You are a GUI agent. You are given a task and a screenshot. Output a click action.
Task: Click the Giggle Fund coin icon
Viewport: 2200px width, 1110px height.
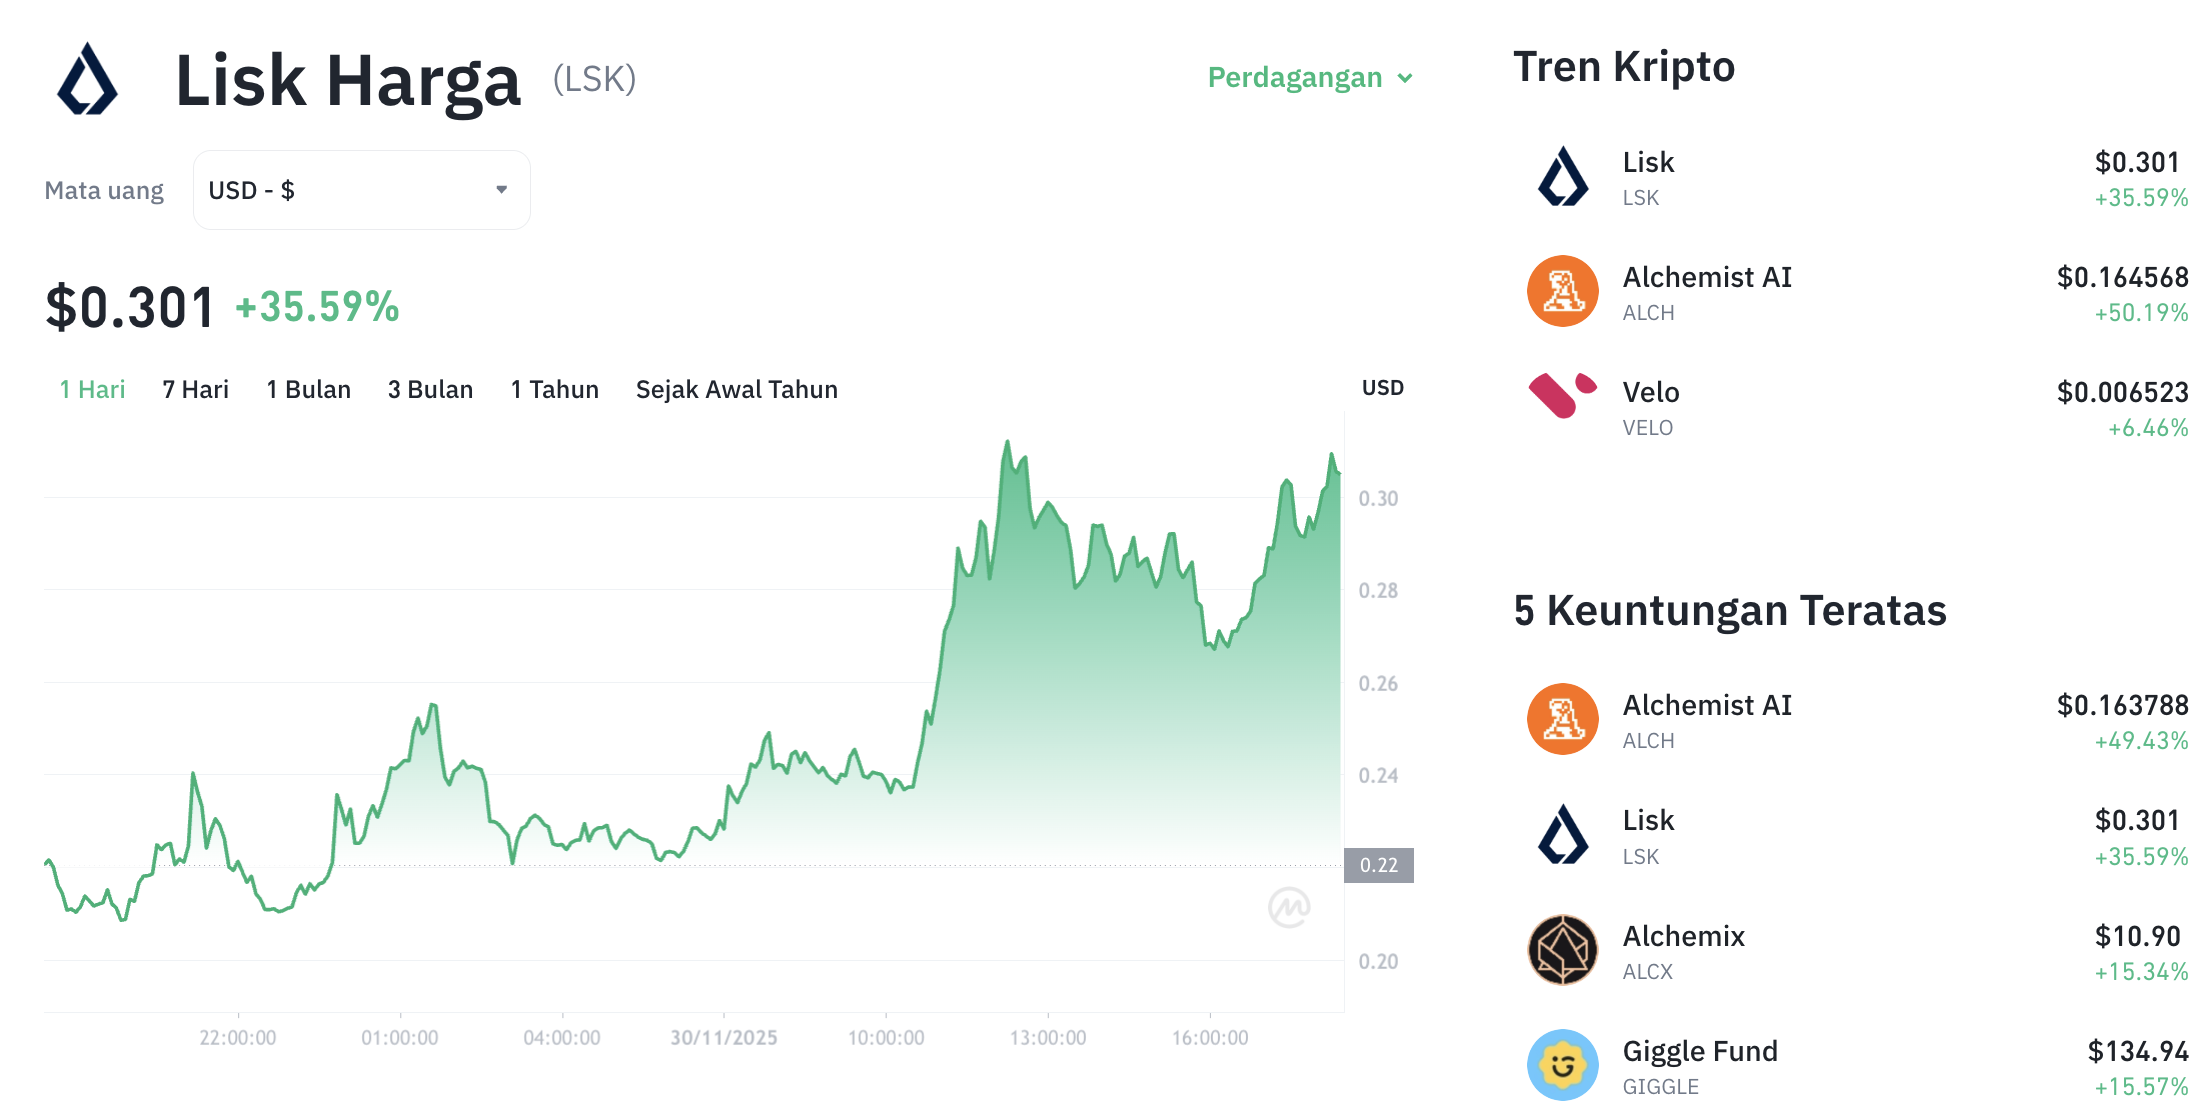point(1562,1065)
